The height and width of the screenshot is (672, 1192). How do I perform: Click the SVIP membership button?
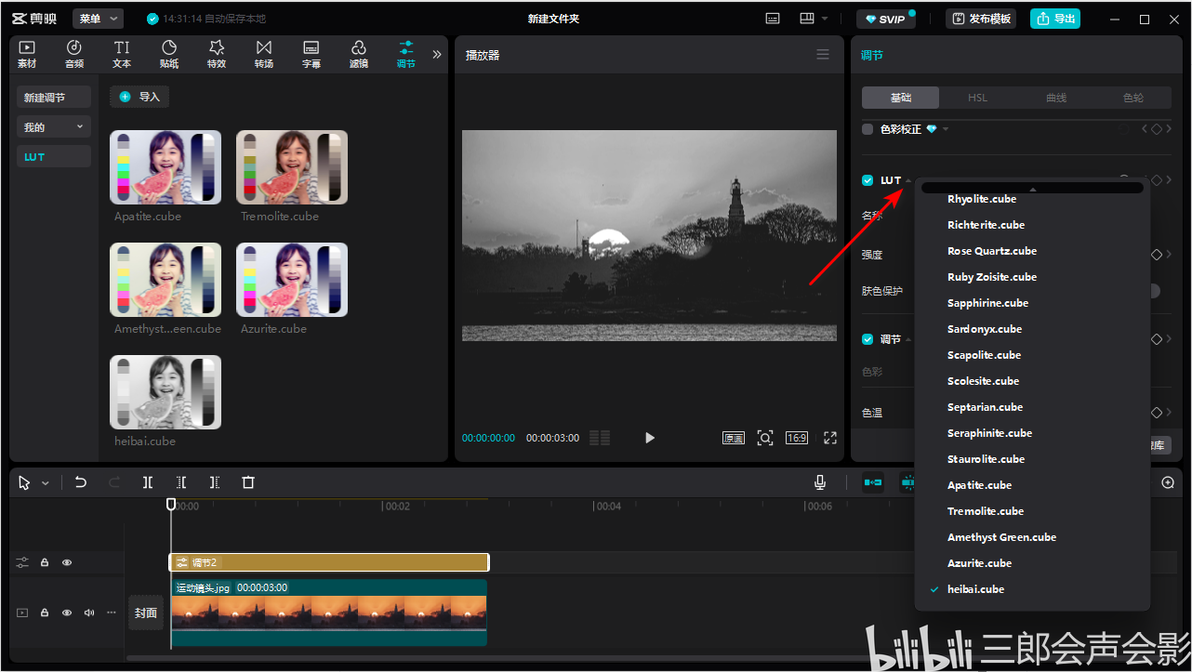click(x=886, y=19)
